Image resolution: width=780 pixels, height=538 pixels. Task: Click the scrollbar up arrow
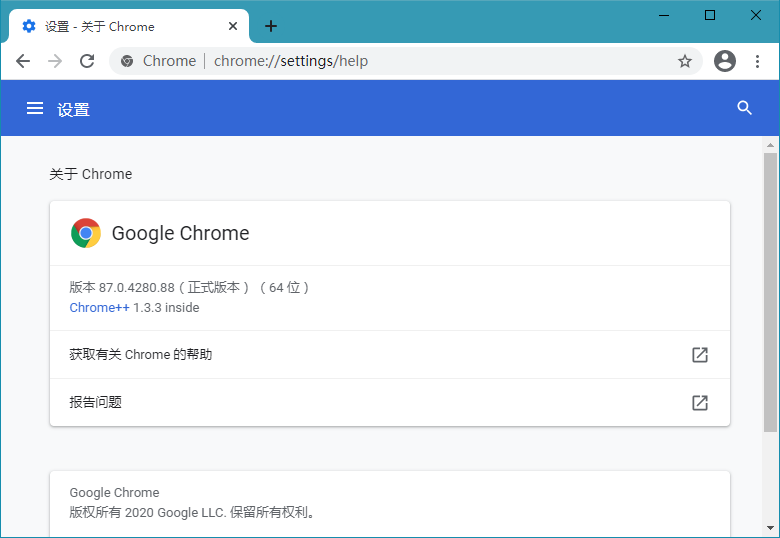(x=770, y=145)
